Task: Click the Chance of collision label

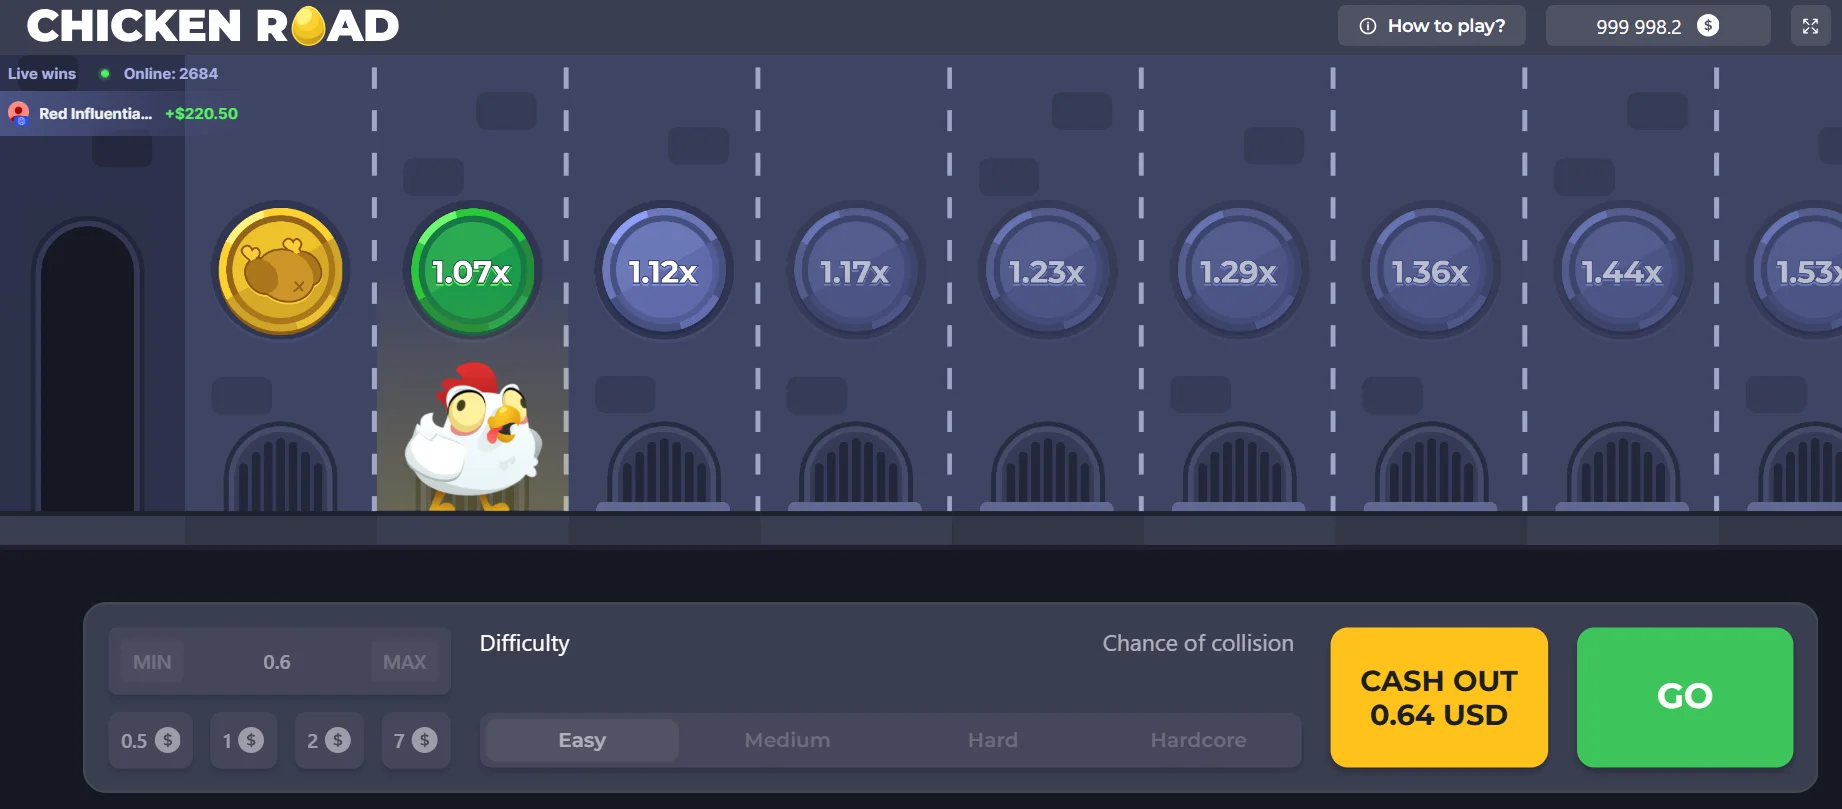Action: pyautogui.click(x=1198, y=643)
